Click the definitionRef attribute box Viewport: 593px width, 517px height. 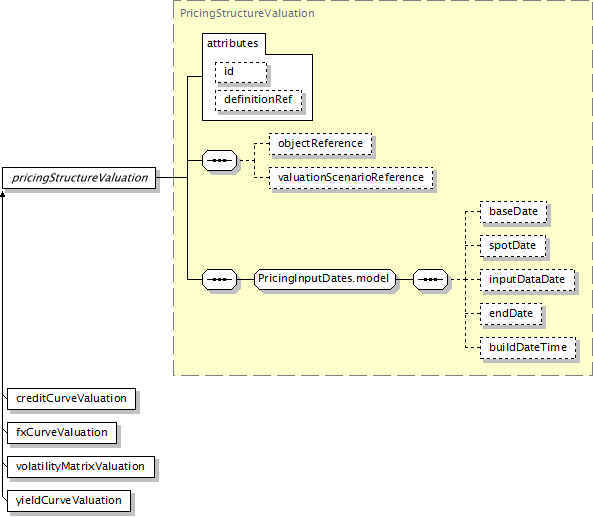click(x=259, y=100)
